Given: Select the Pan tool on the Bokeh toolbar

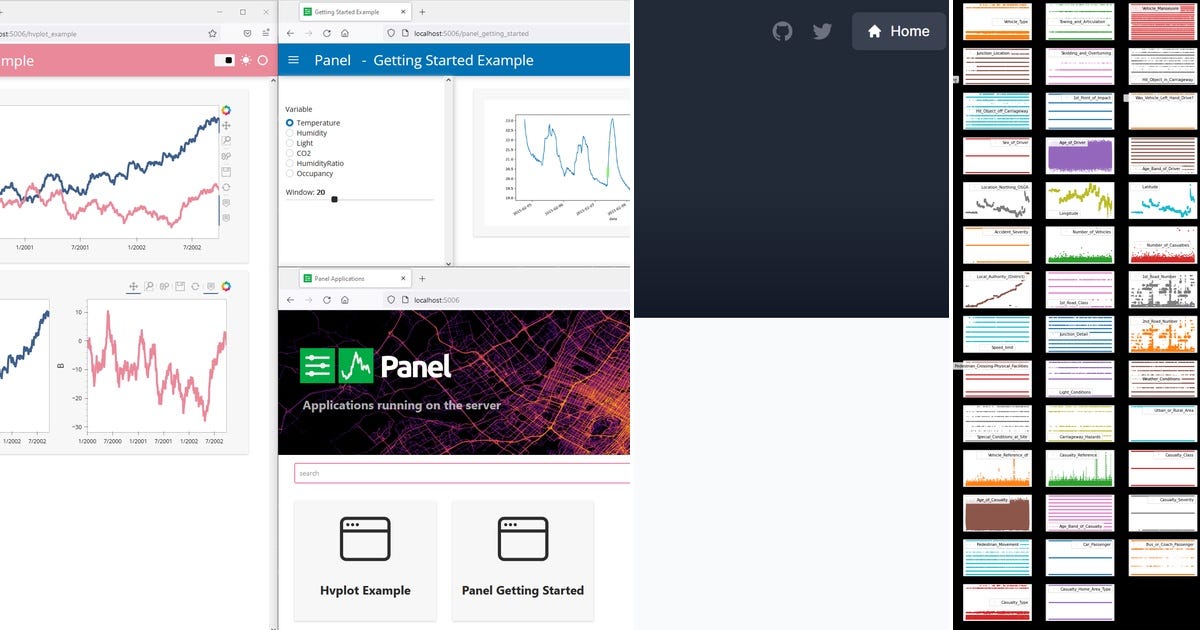Looking at the screenshot, I should coord(226,125).
